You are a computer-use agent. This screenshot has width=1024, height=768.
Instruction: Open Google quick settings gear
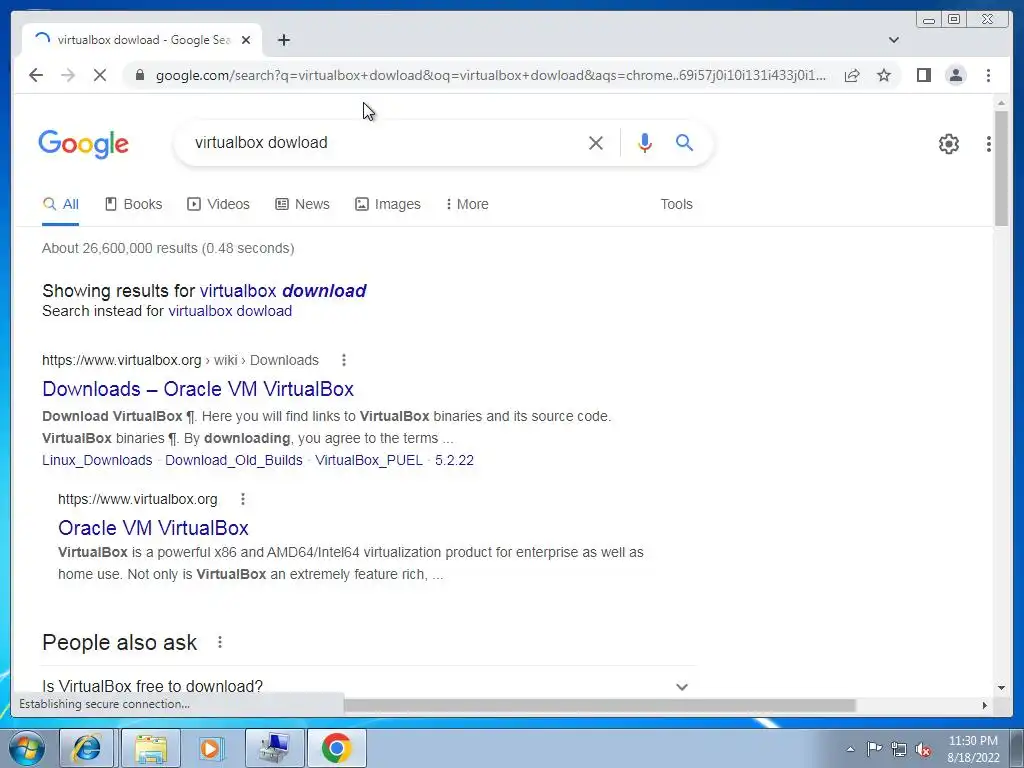point(948,144)
